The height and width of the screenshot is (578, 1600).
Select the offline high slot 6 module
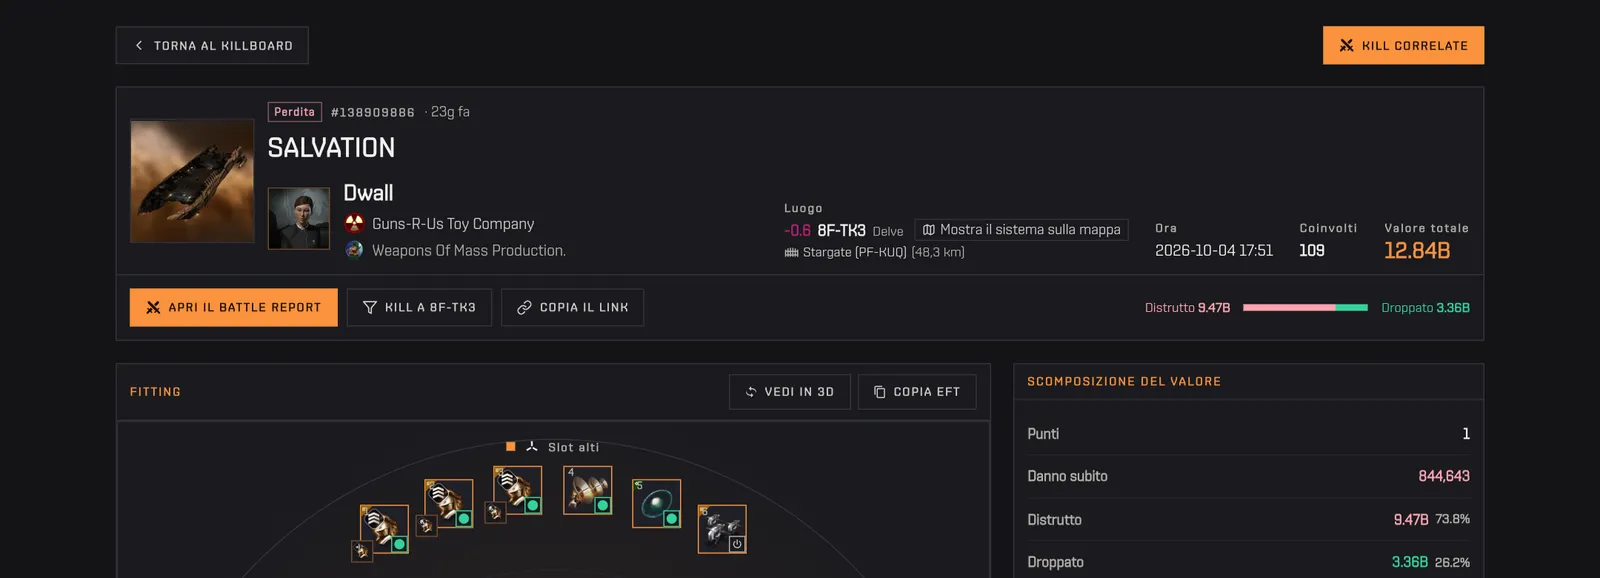click(x=722, y=529)
